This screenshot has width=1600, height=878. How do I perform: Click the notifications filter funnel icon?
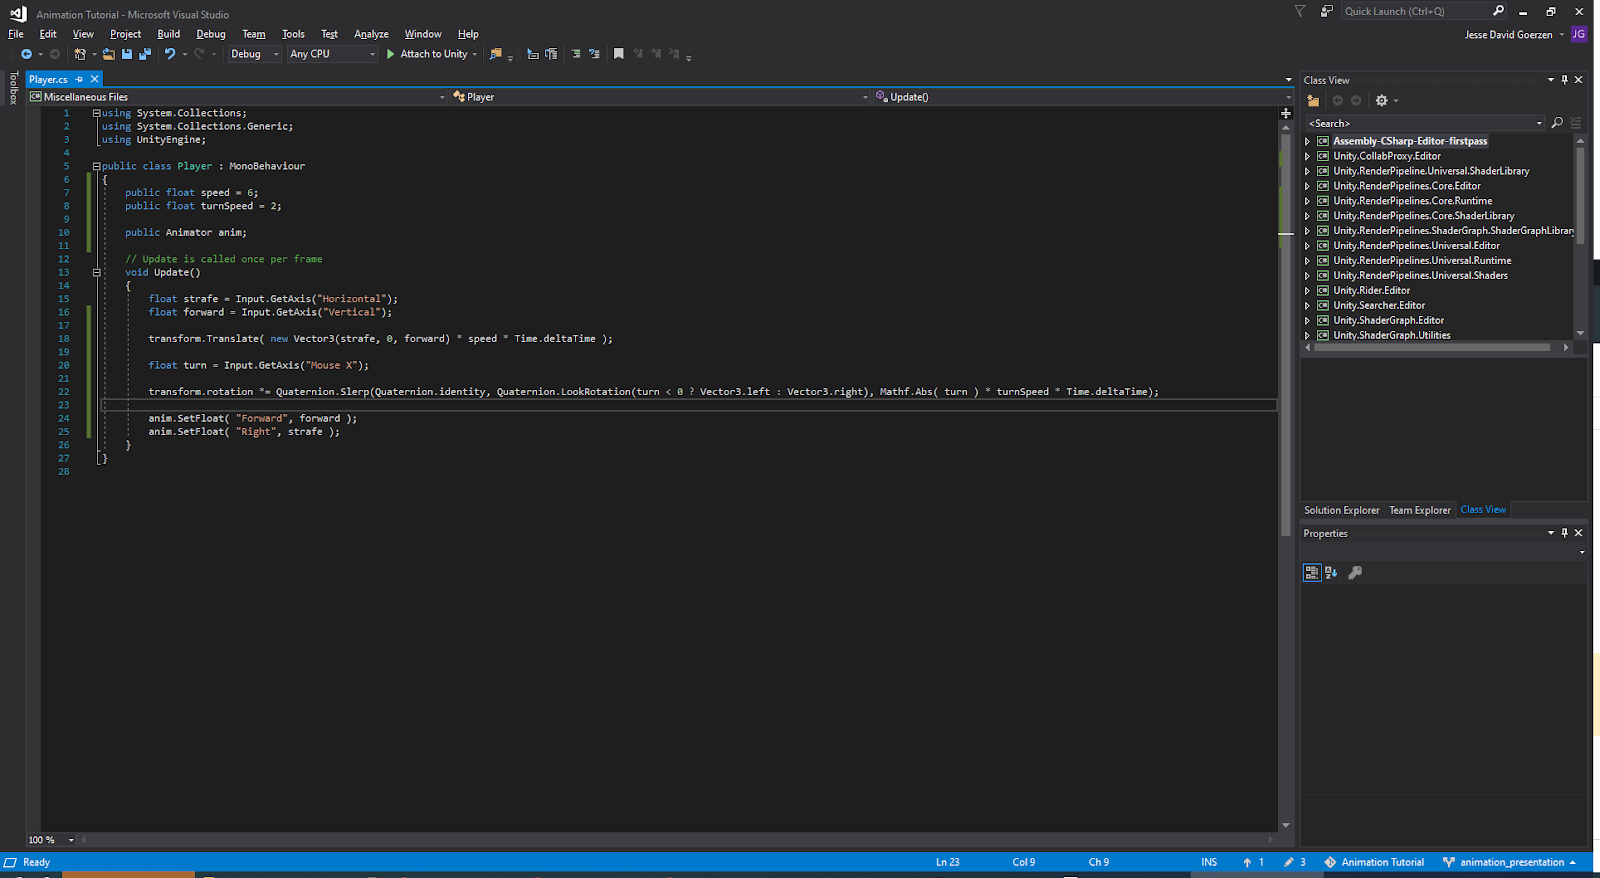(x=1300, y=11)
